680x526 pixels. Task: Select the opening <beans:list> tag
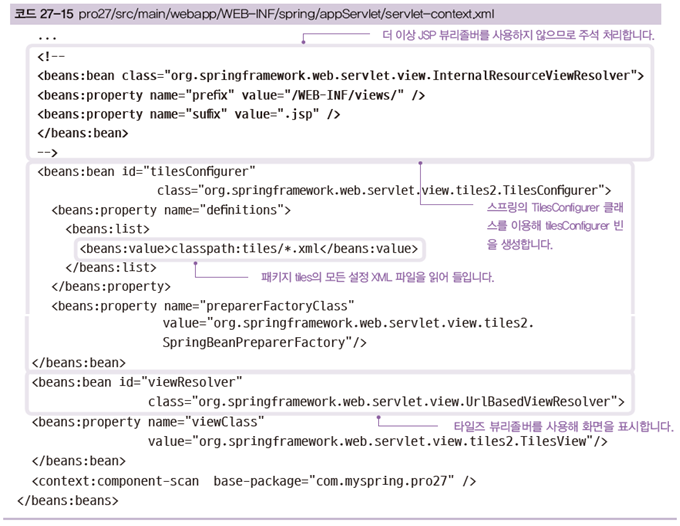[108, 229]
